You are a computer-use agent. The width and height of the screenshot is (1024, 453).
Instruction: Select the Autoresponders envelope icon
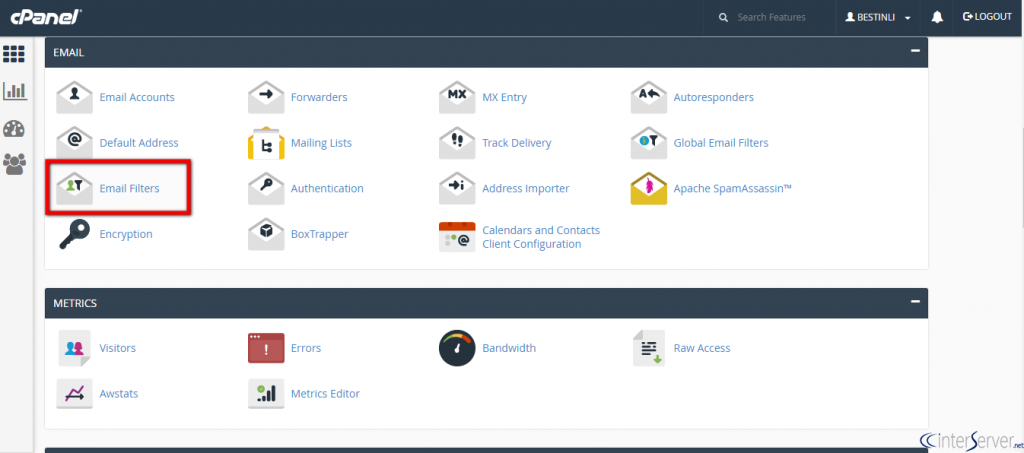click(648, 97)
